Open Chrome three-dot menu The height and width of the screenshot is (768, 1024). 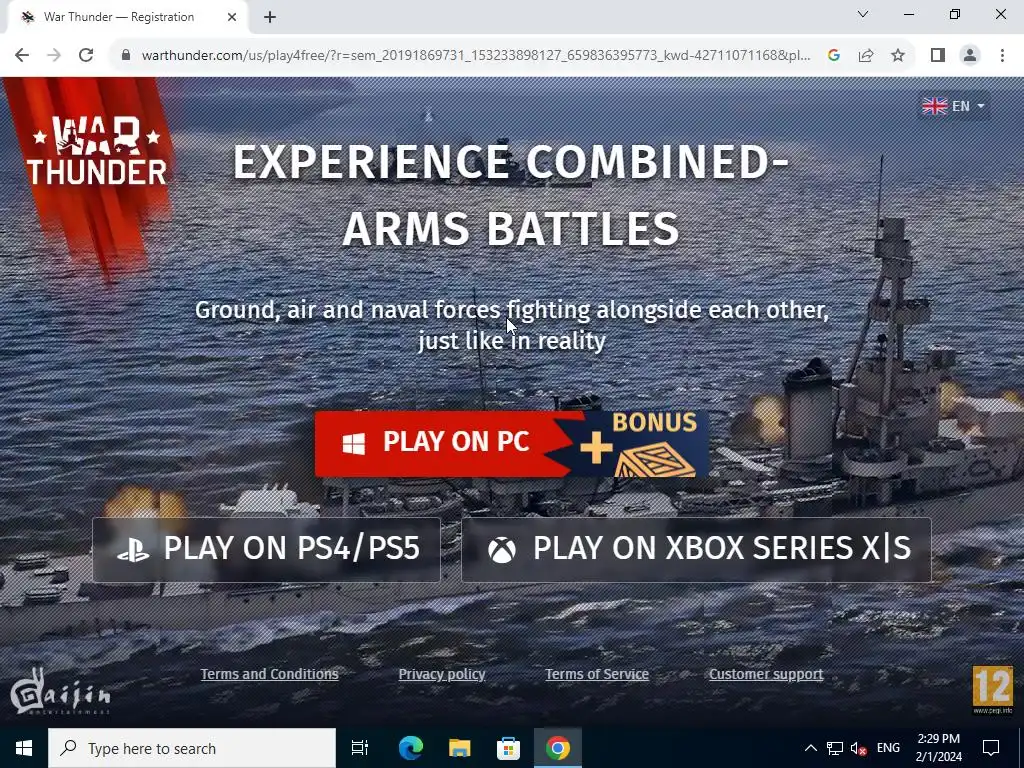(x=1002, y=55)
